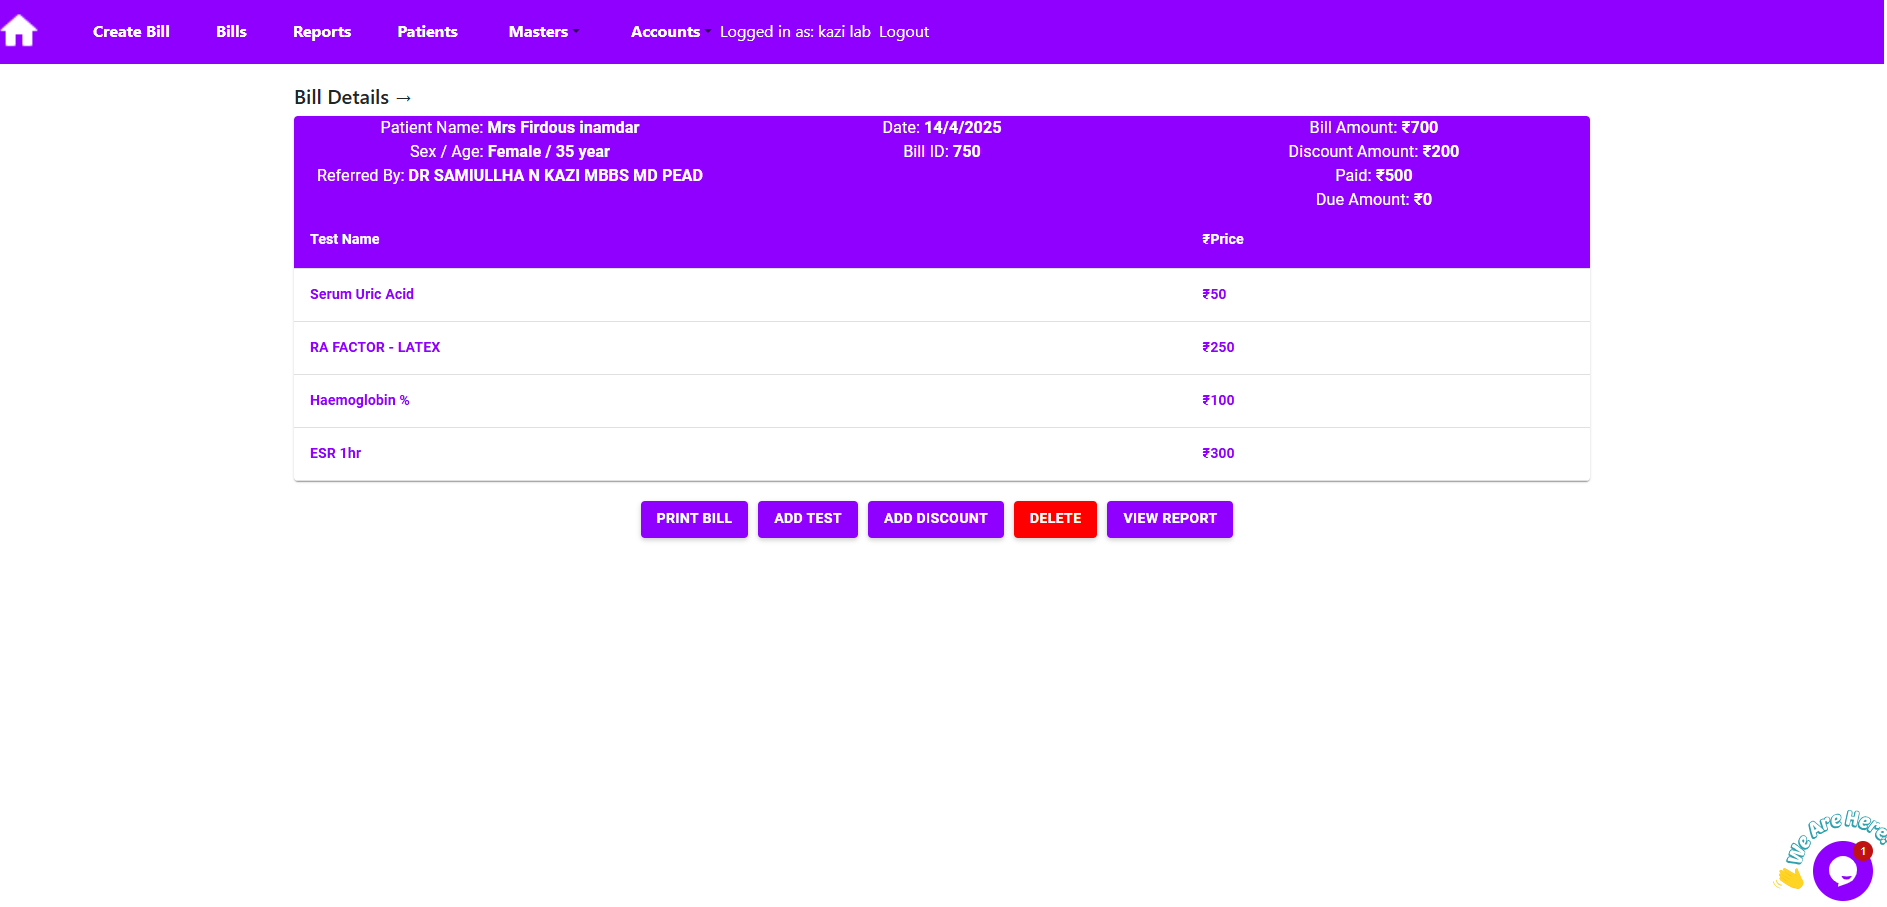Click Logout to sign out
Screen dimensions: 1887x907
903,31
